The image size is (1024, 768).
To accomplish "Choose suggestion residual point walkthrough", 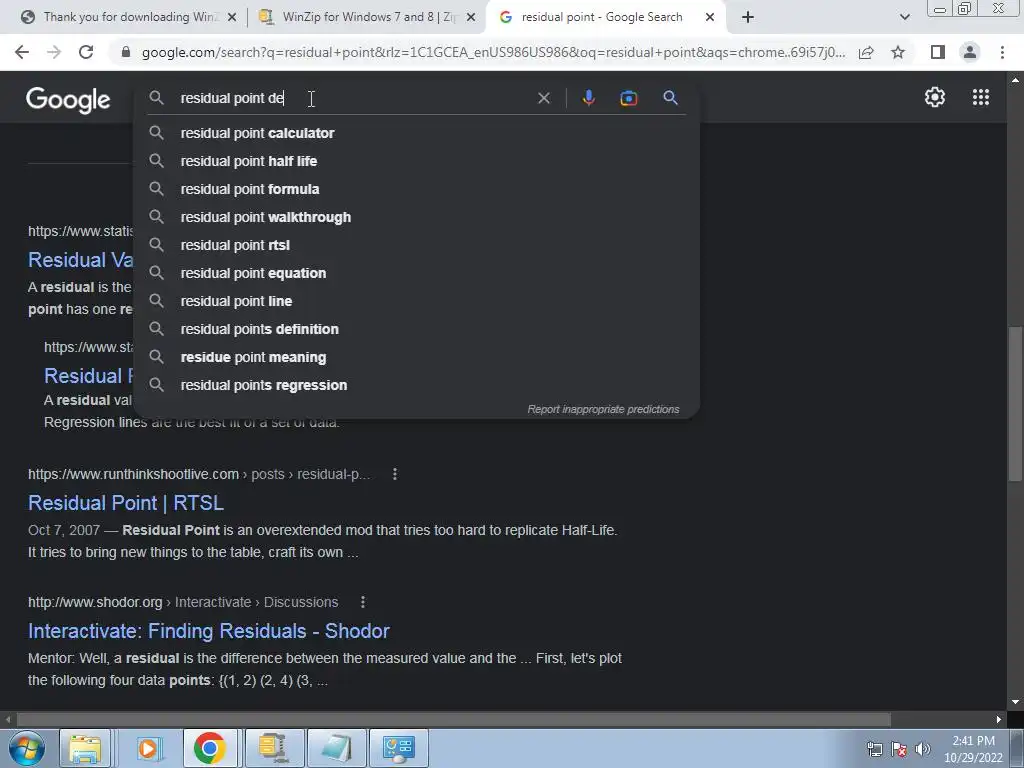I will coord(417,217).
